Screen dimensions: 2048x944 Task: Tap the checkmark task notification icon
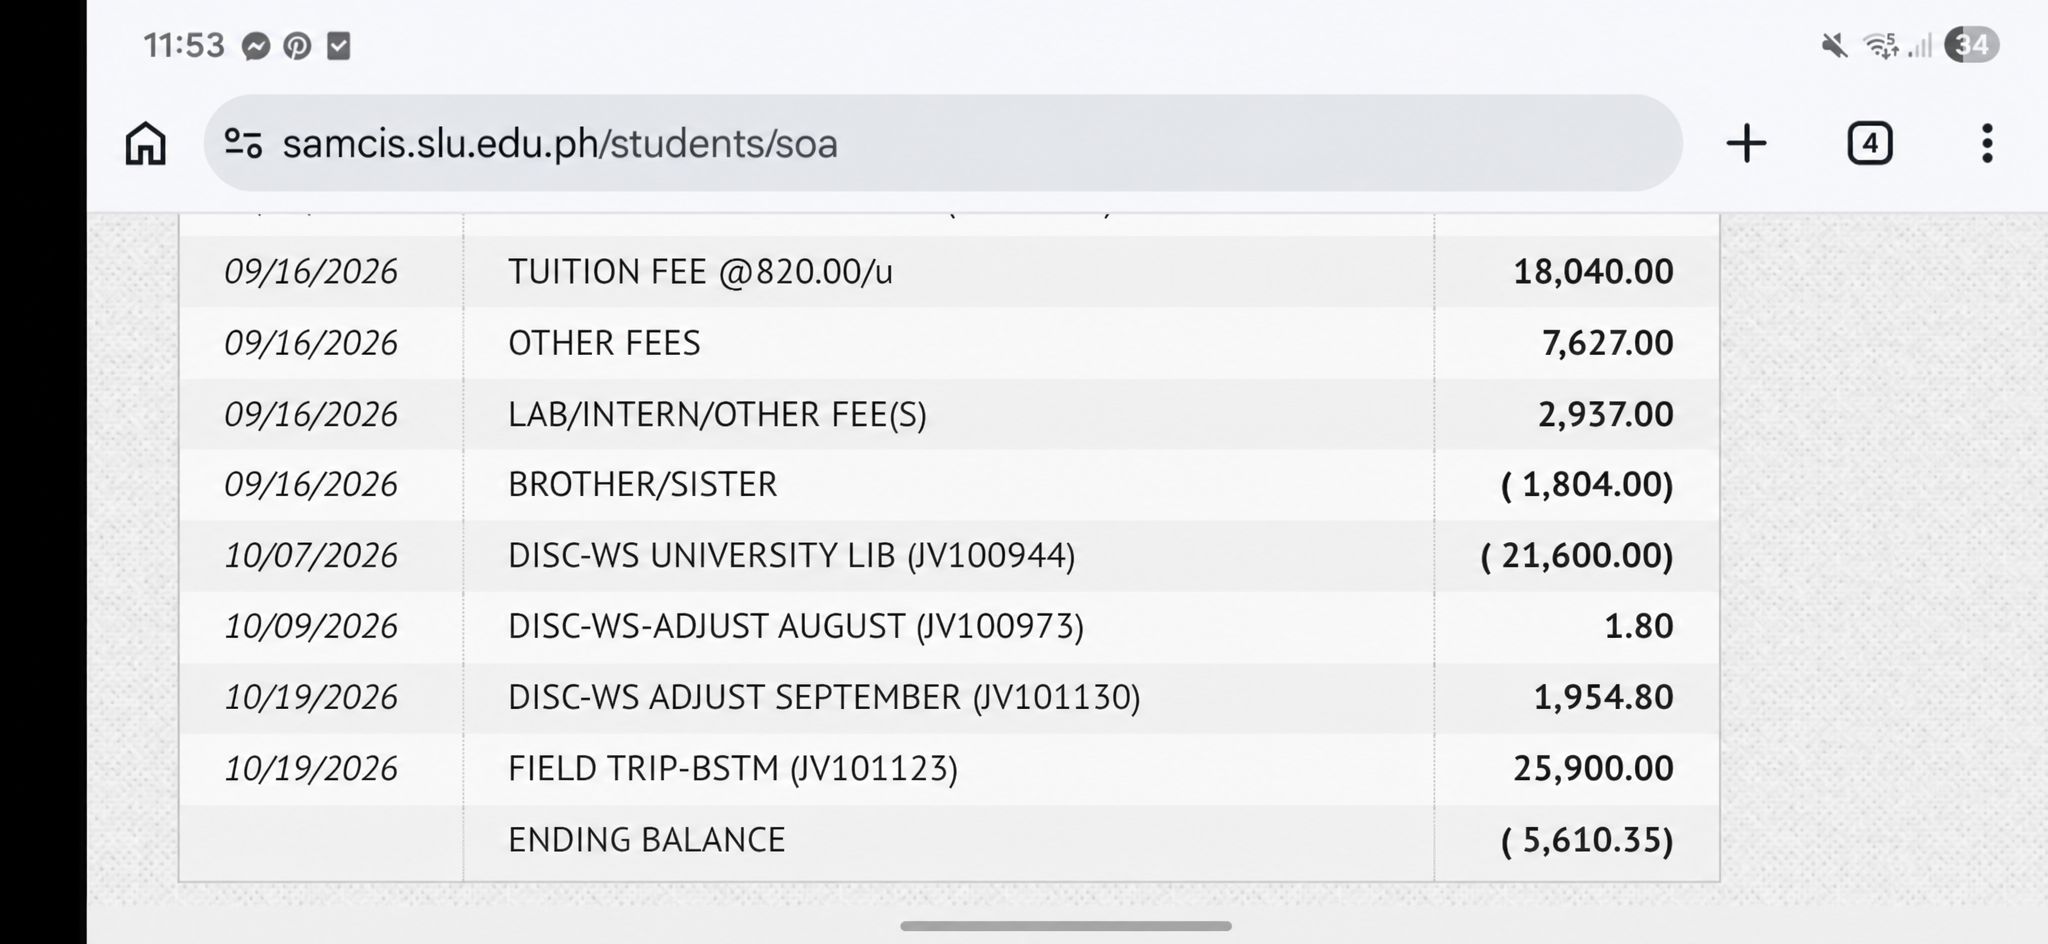coord(339,46)
